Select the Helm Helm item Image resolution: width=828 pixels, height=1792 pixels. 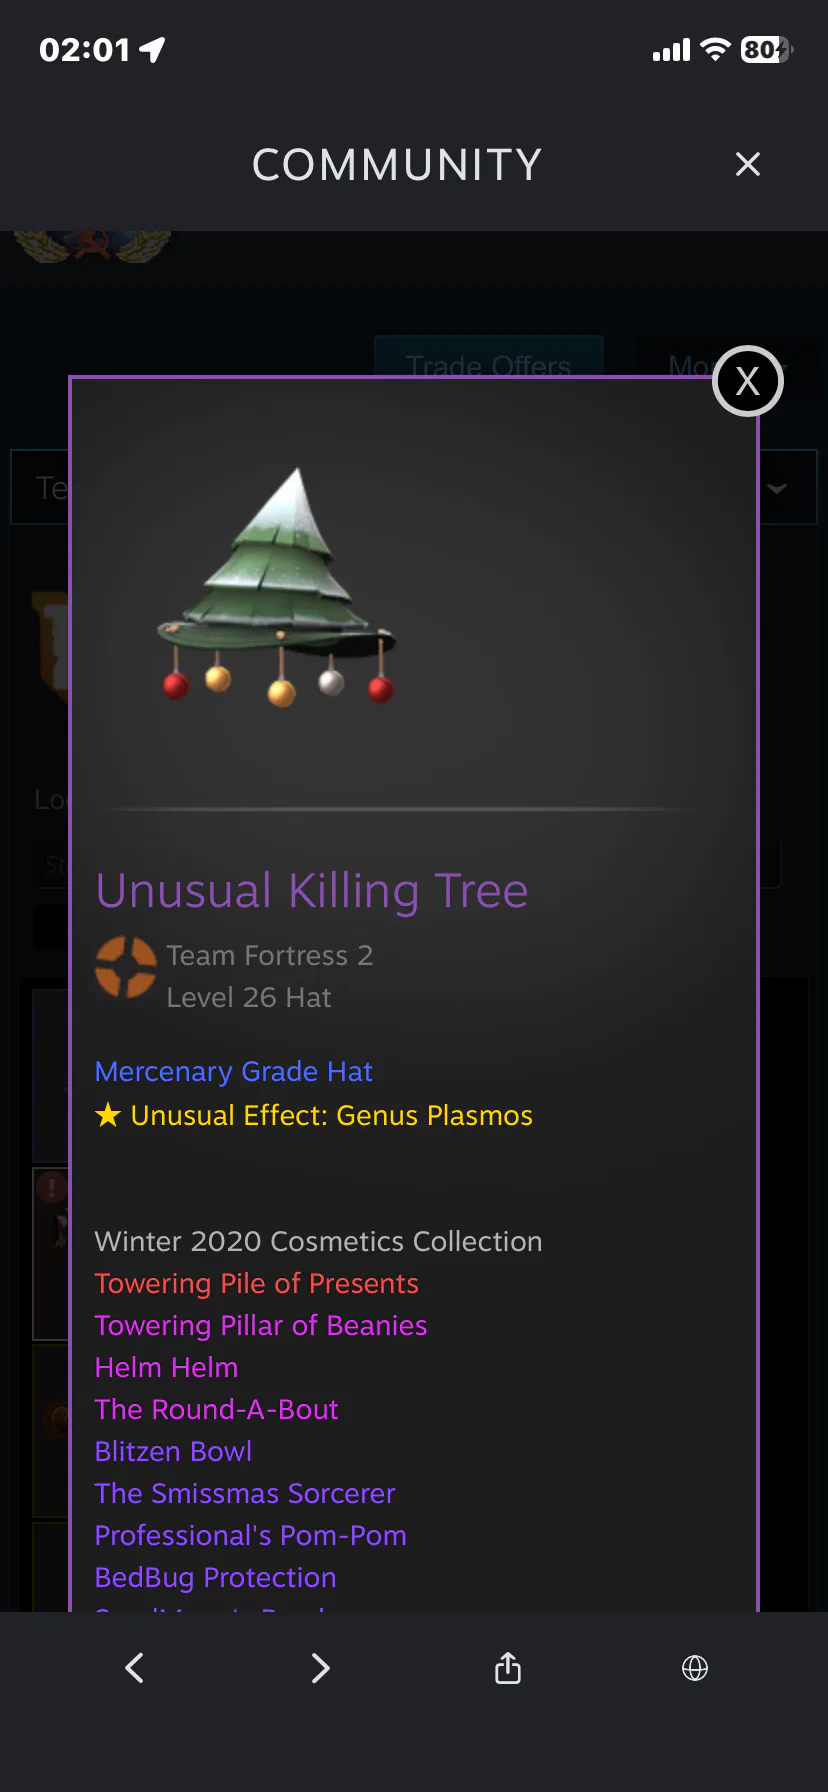tap(167, 1367)
